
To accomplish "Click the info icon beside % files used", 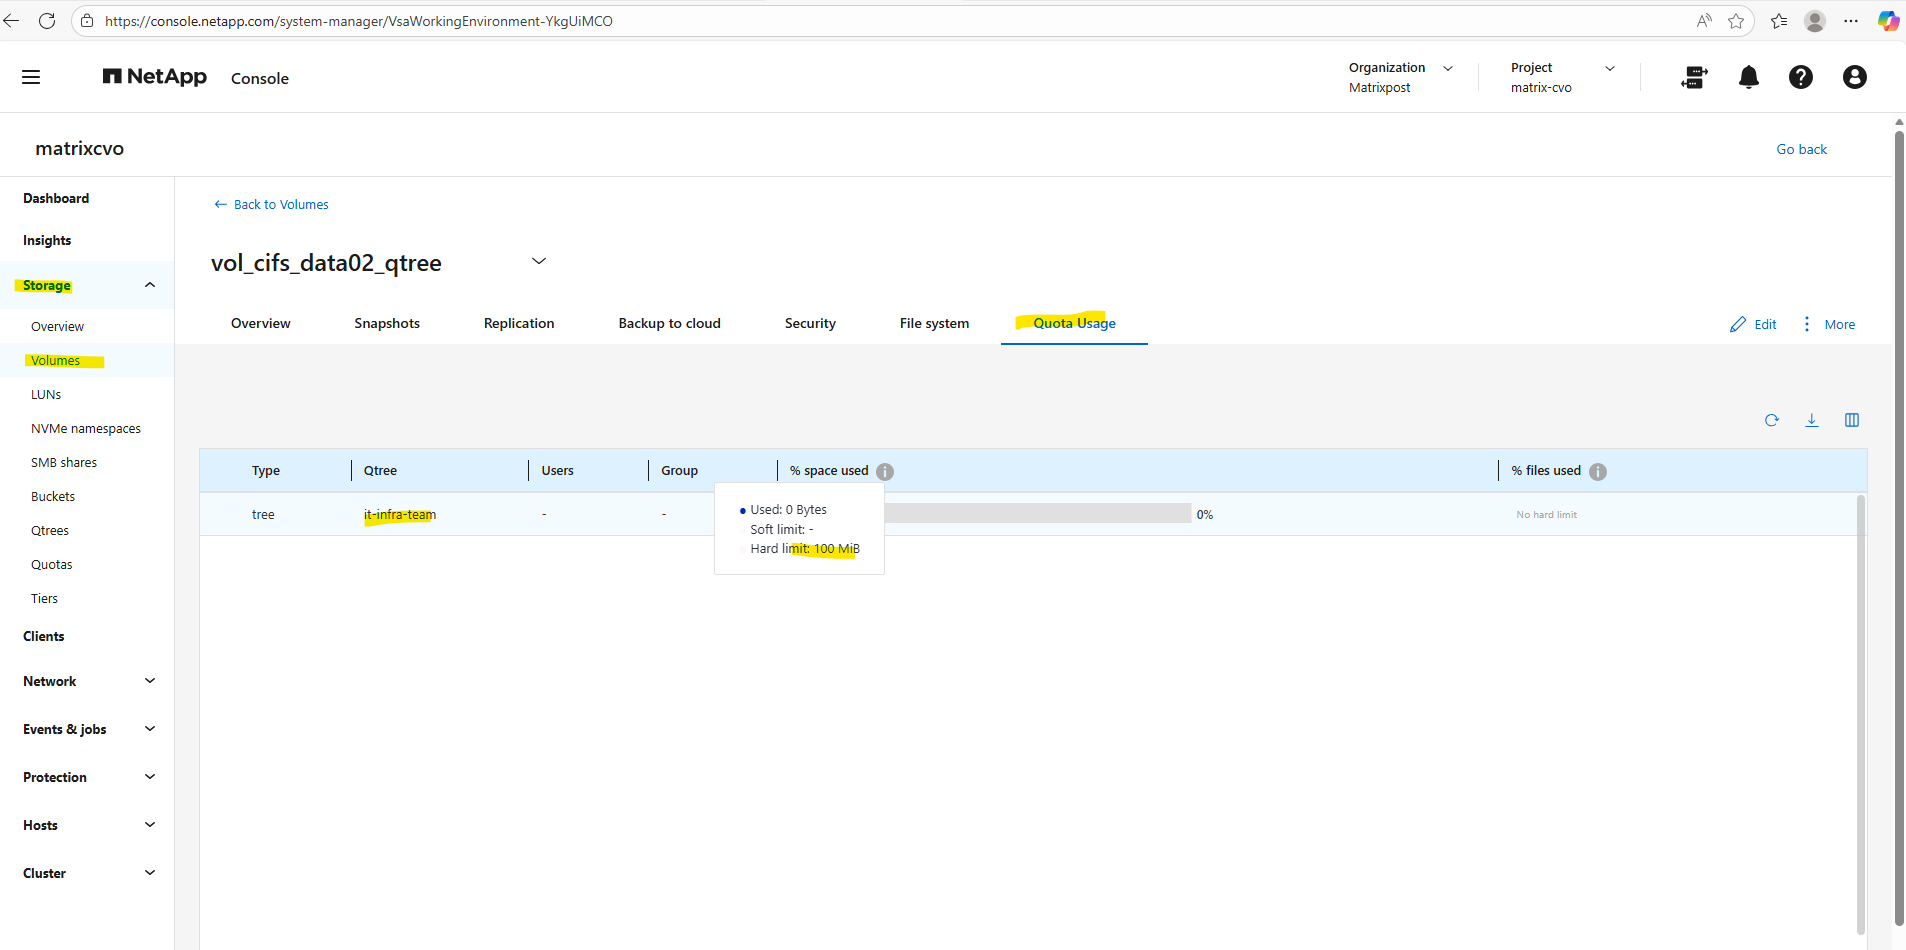I will coord(1598,472).
